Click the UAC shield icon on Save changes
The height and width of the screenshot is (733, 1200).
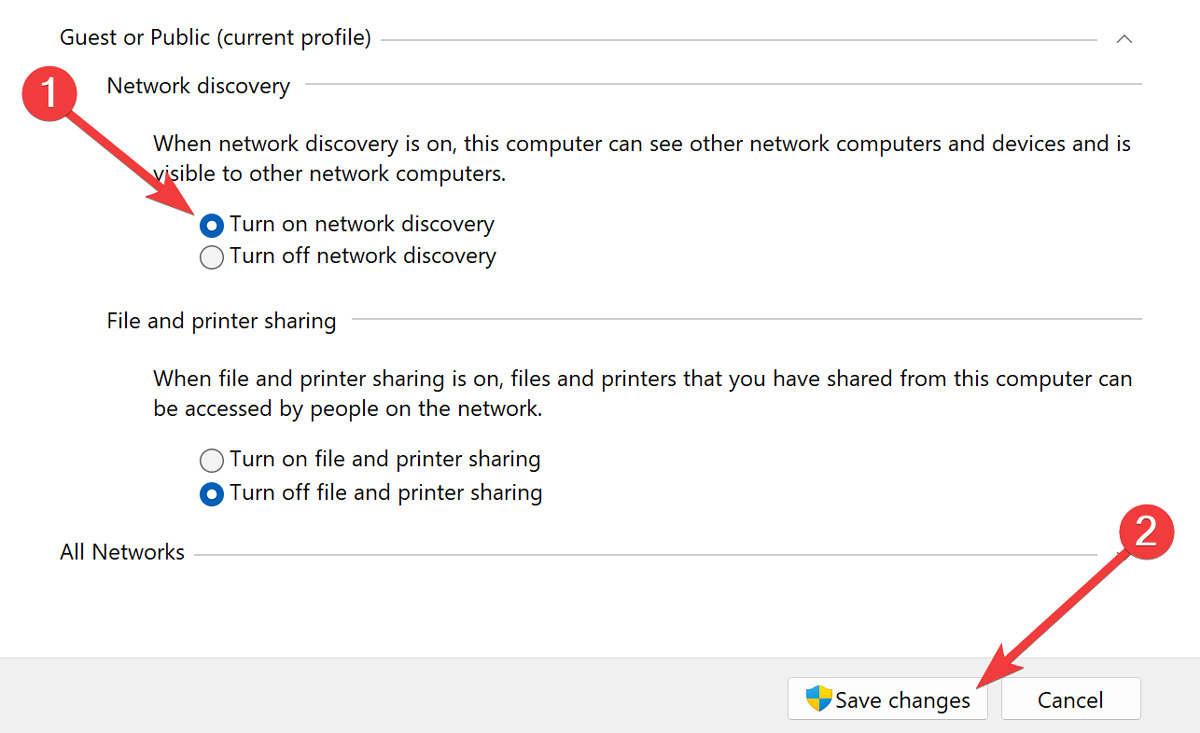pos(820,699)
